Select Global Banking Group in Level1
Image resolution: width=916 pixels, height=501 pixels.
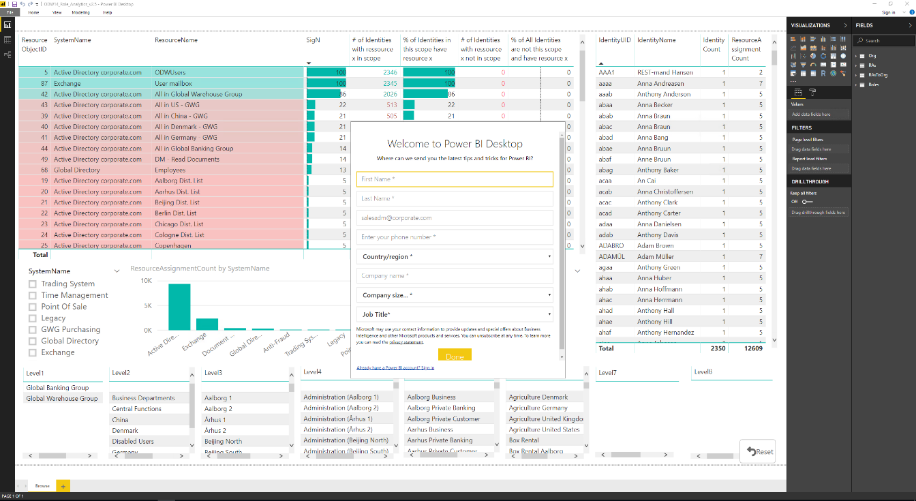[x=57, y=387]
